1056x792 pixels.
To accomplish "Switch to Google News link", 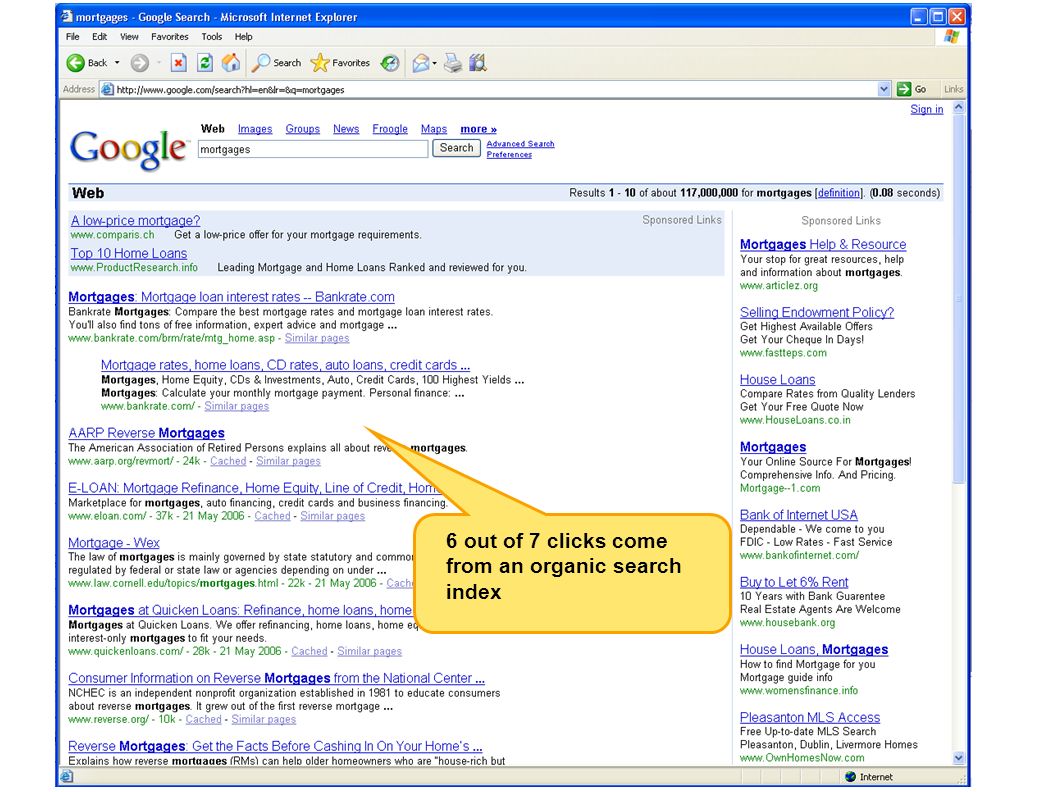I will pos(346,129).
